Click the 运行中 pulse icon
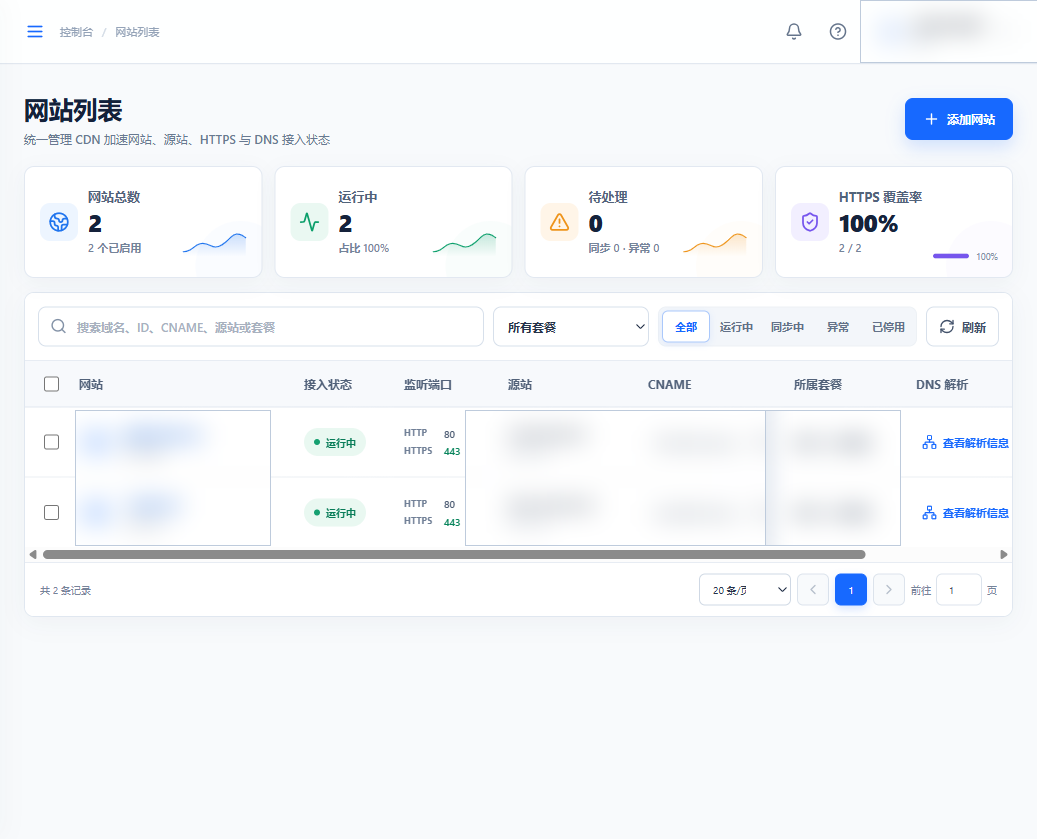 click(x=310, y=222)
